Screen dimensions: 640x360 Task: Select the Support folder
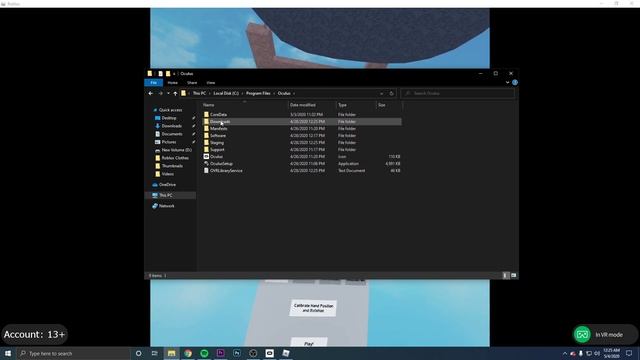tap(217, 149)
